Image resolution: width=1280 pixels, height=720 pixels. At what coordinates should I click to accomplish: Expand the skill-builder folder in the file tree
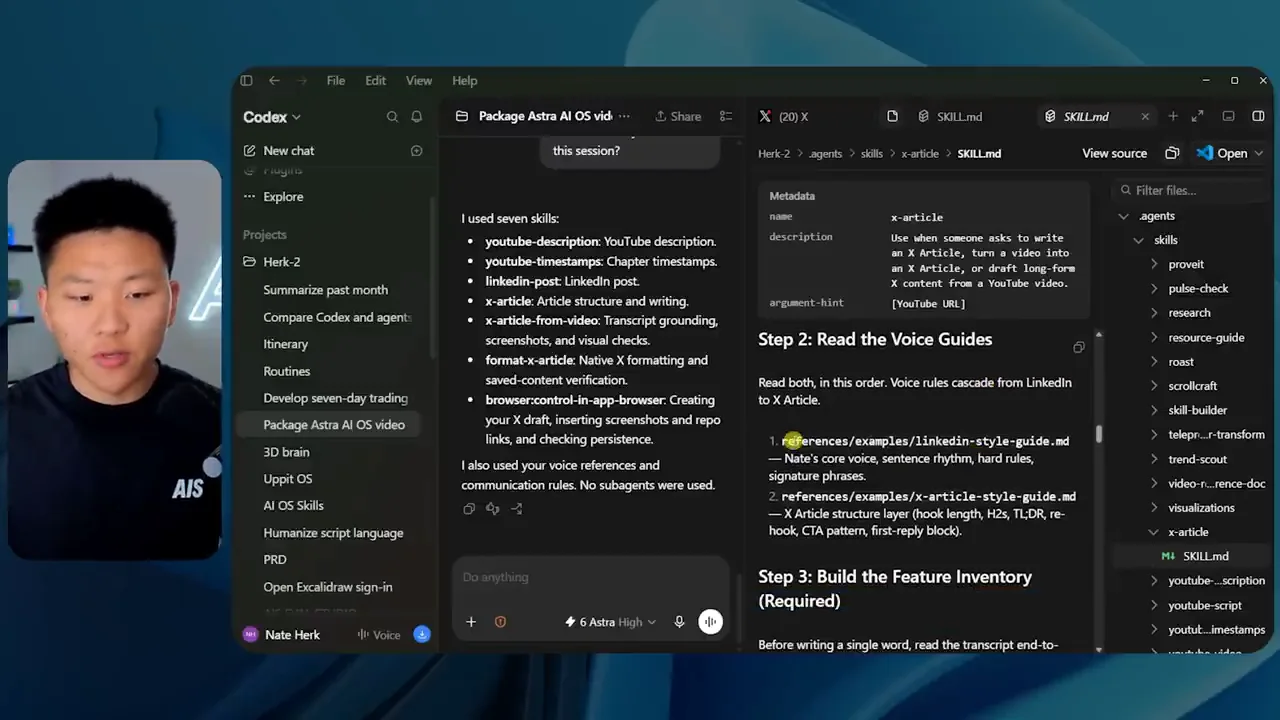tap(1154, 410)
